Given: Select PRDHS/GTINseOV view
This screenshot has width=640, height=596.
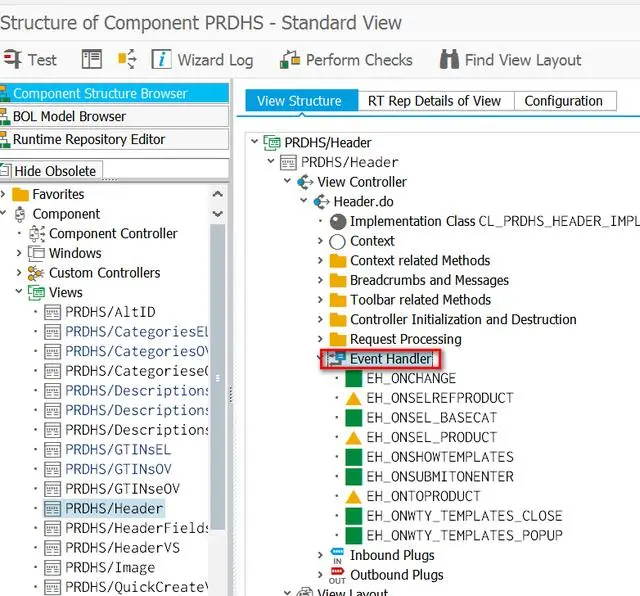Looking at the screenshot, I should [122, 489].
